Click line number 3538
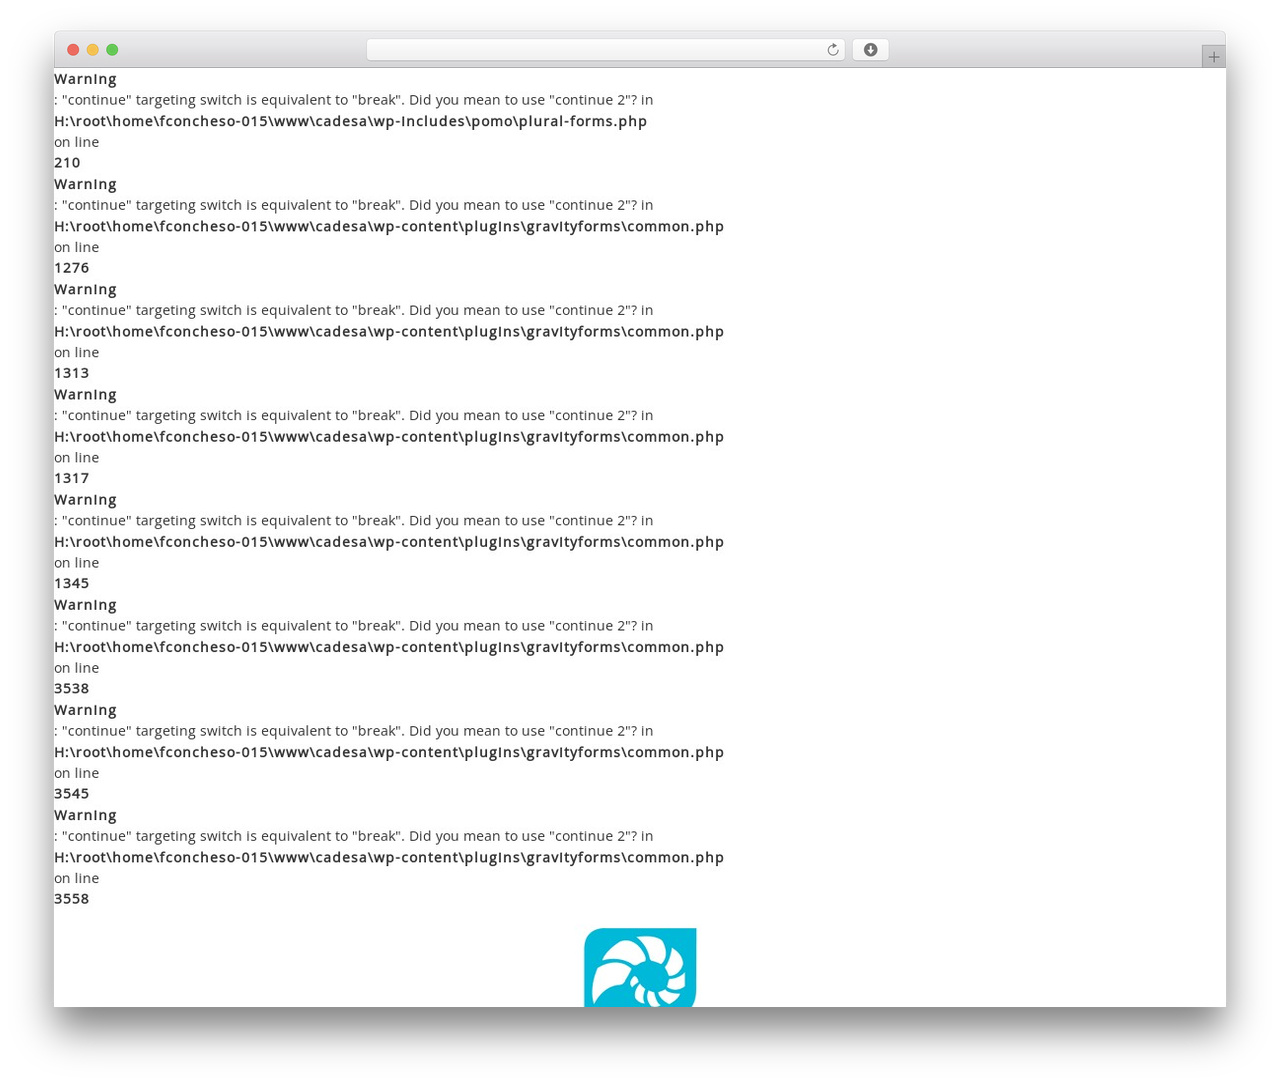Viewport: 1280px width, 1084px height. pos(71,688)
